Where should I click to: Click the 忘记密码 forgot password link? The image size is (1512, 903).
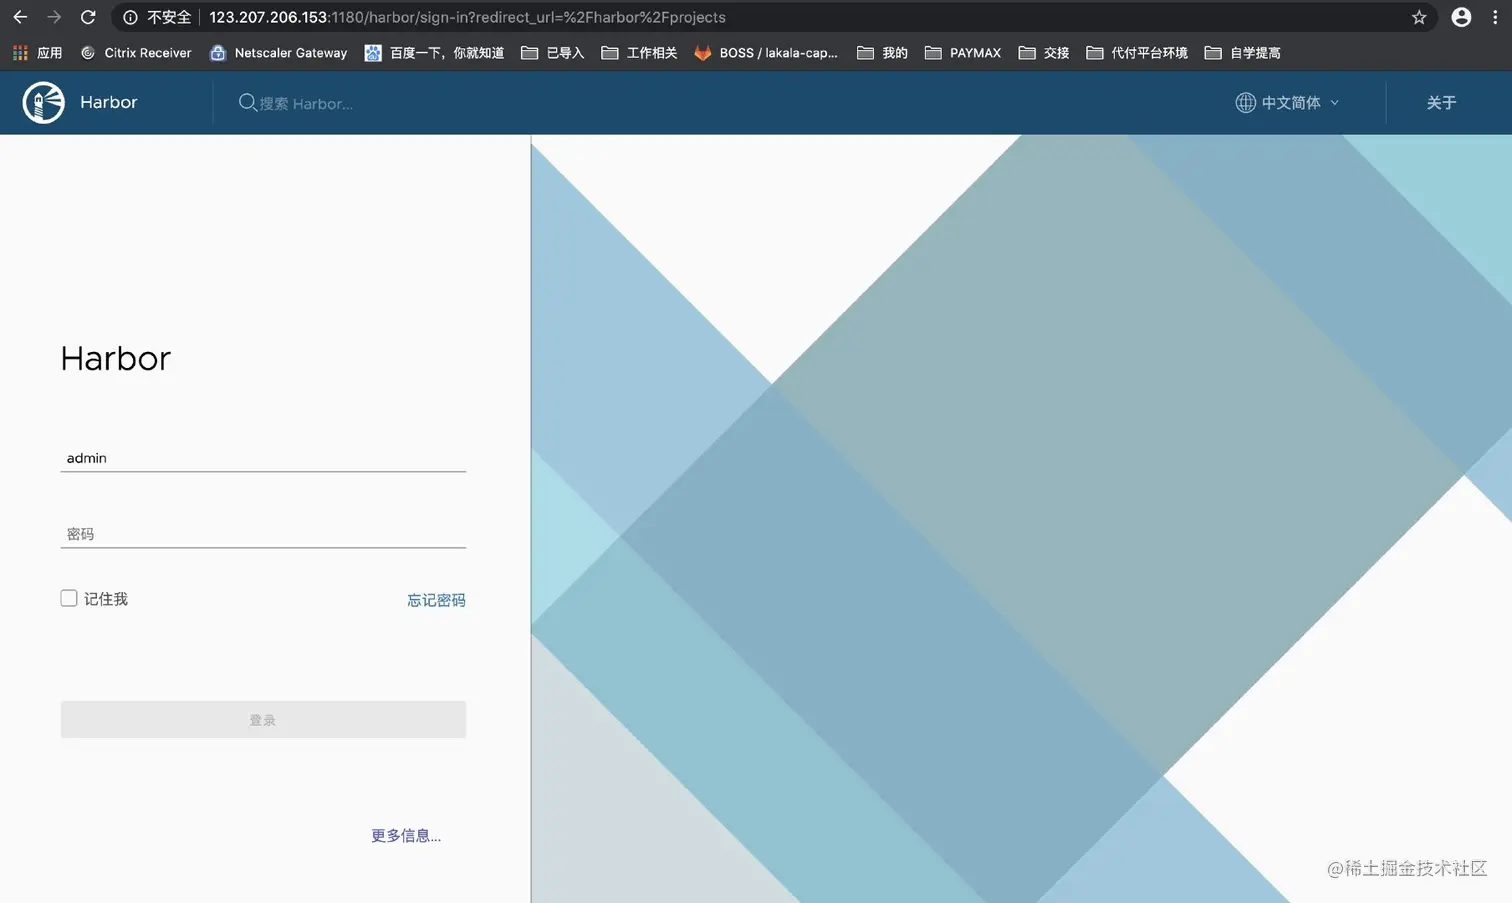(x=436, y=600)
